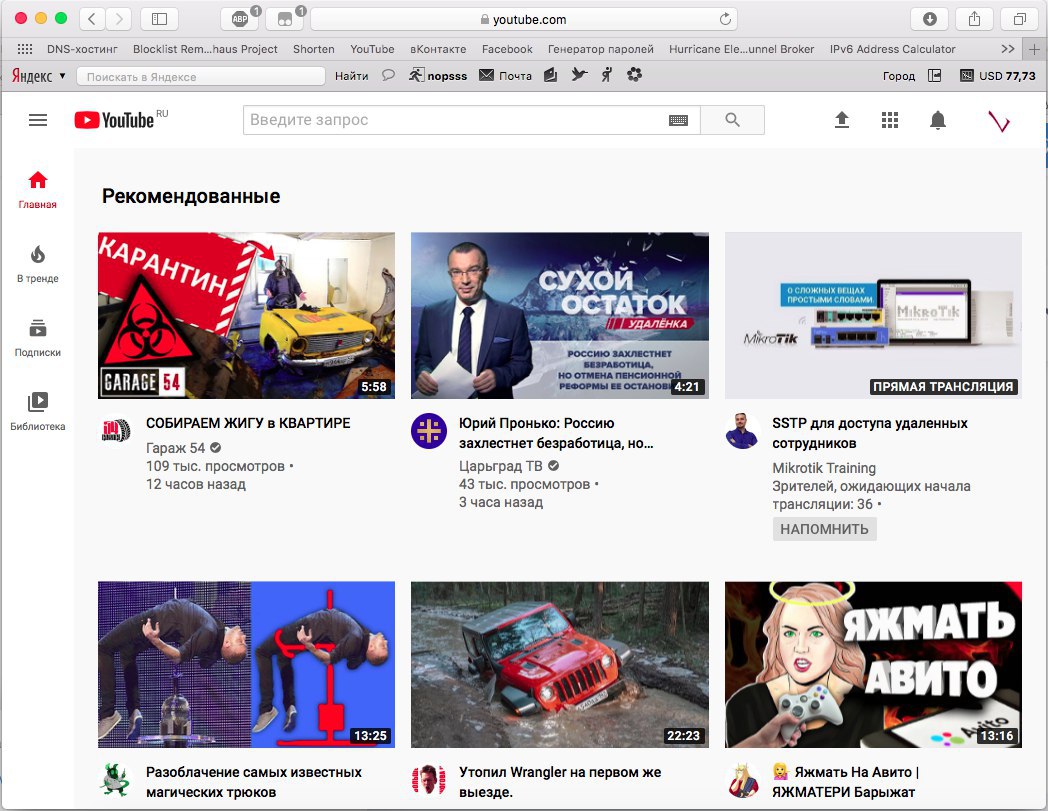Open the YouTube apps grid icon

pos(890,120)
